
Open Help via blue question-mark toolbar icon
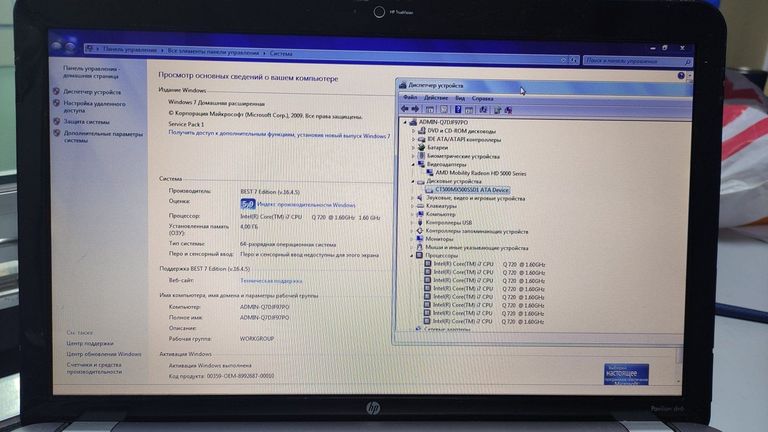pos(457,110)
